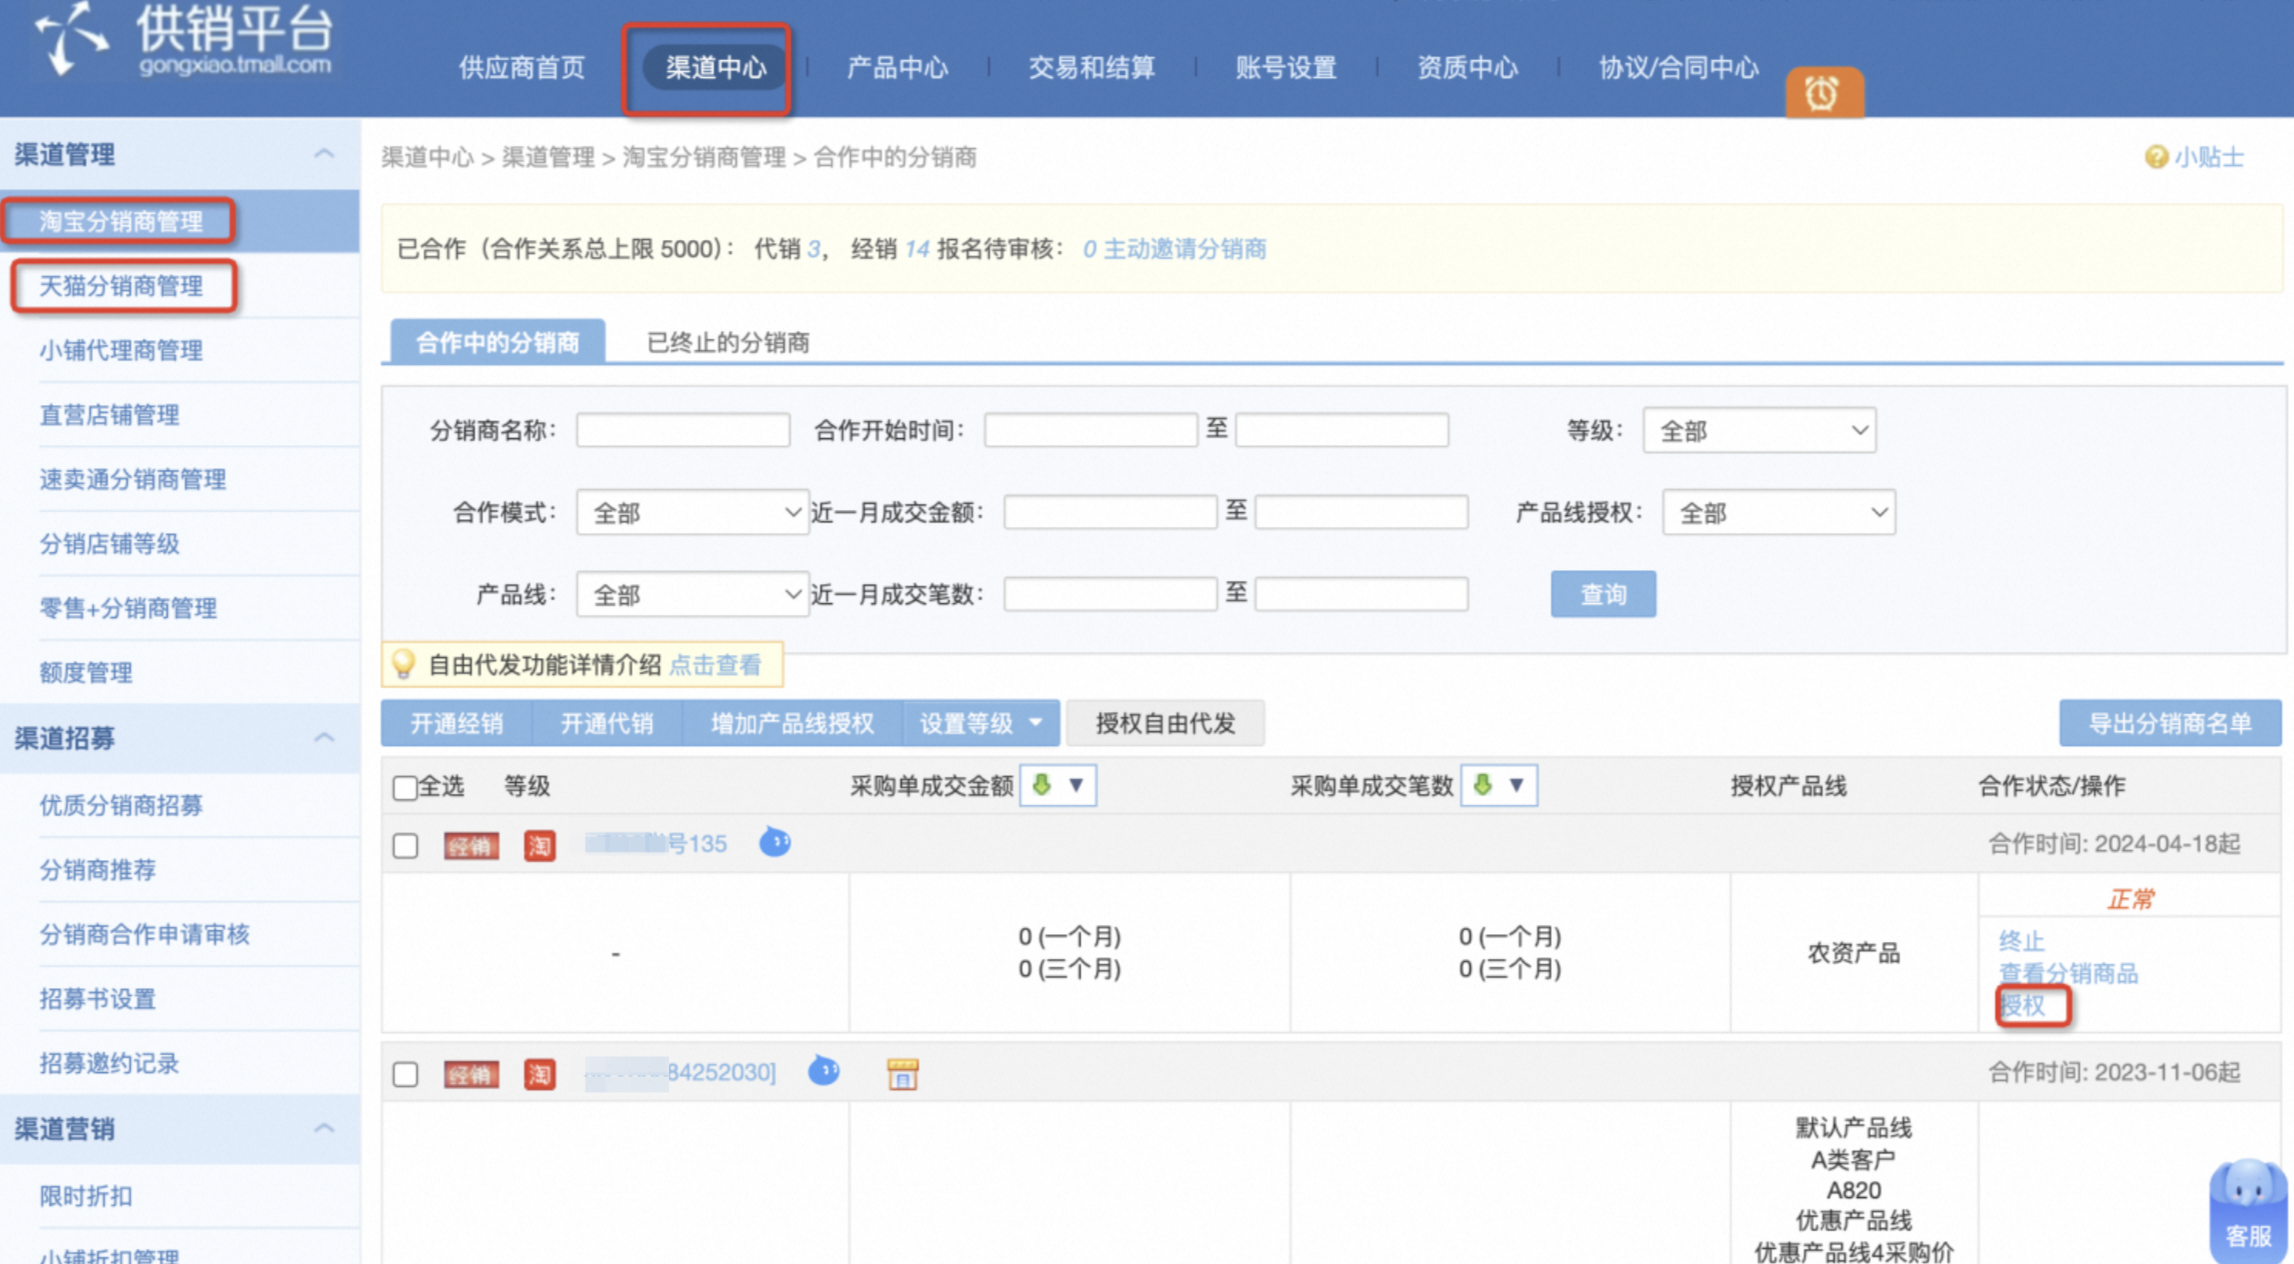Screen dimensions: 2294x1264
Task: Open 直营店铺管理 in sidebar
Action: coord(110,415)
